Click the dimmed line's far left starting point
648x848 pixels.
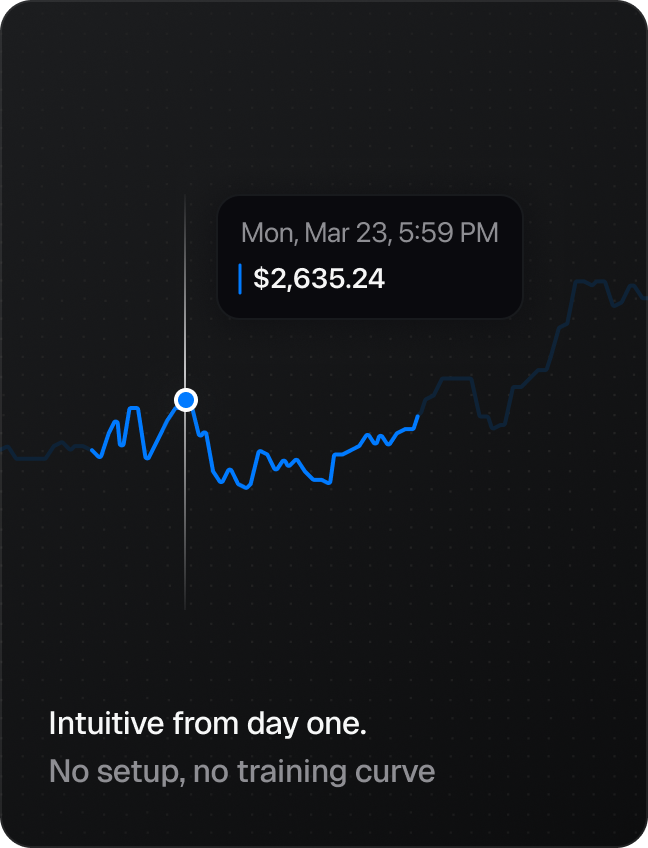click(x=4, y=448)
